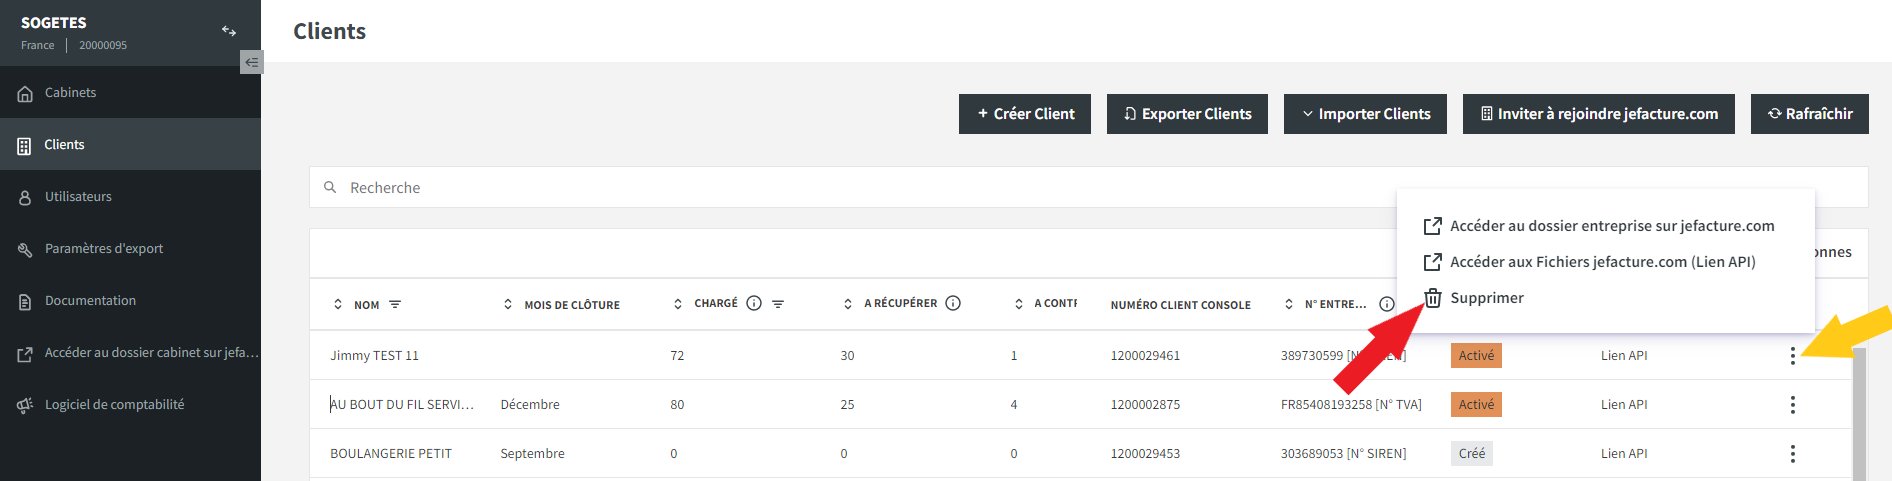Open Cabinets in the sidebar

(x=130, y=92)
